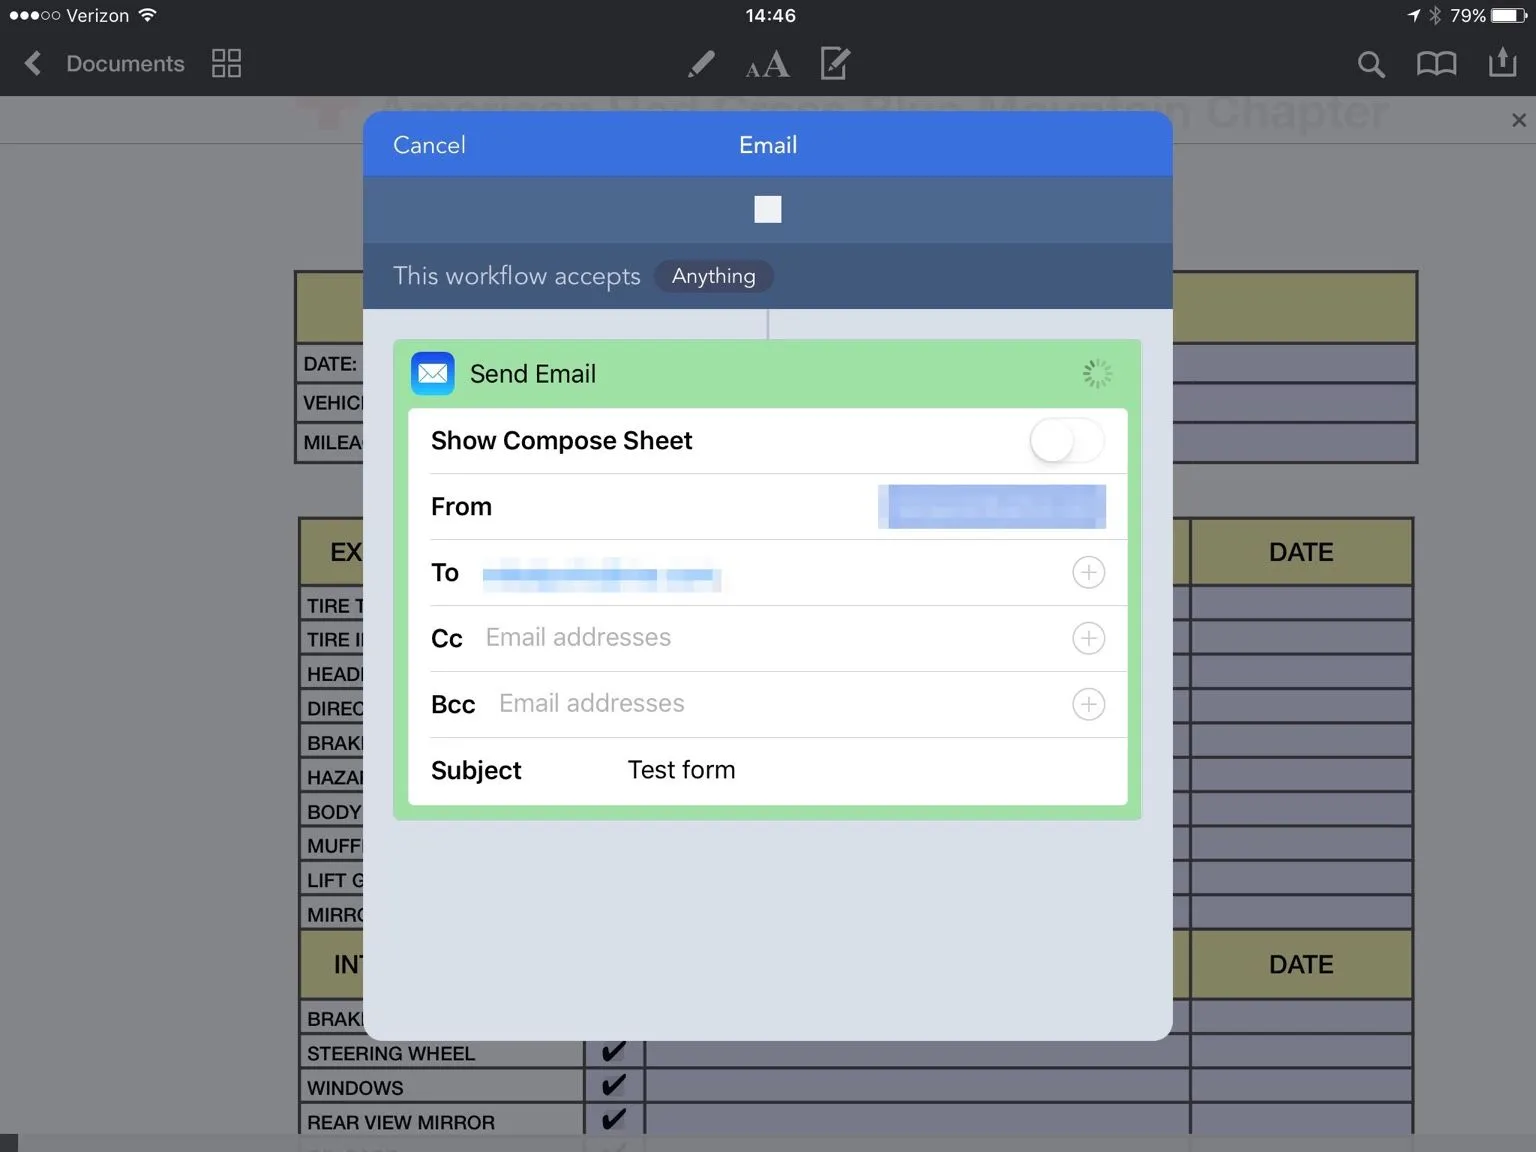Edit the Subject field Test form
Image resolution: width=1536 pixels, height=1152 pixels.
point(681,770)
